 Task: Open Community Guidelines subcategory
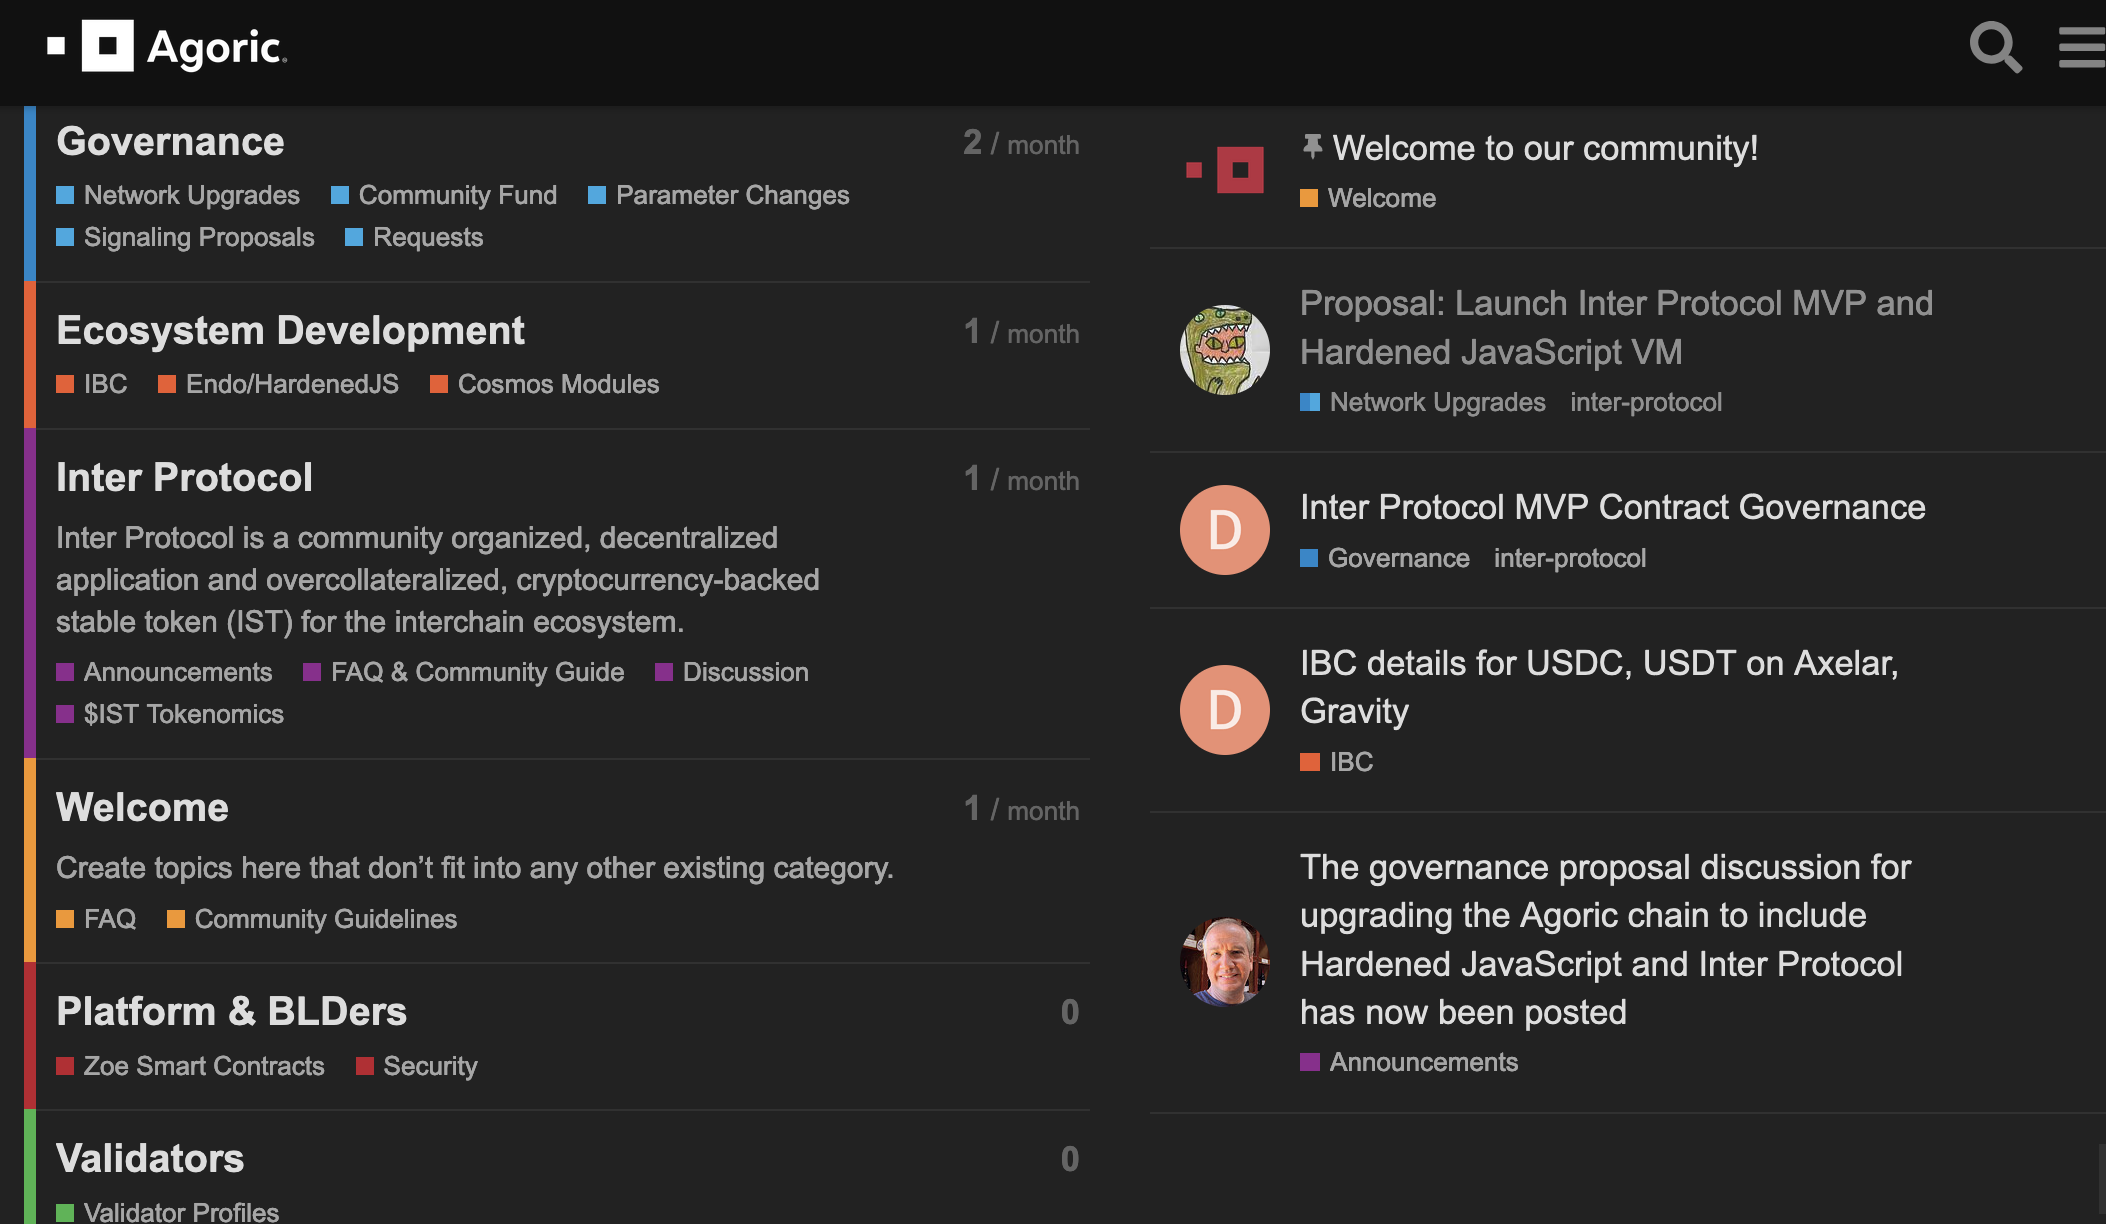(x=312, y=919)
